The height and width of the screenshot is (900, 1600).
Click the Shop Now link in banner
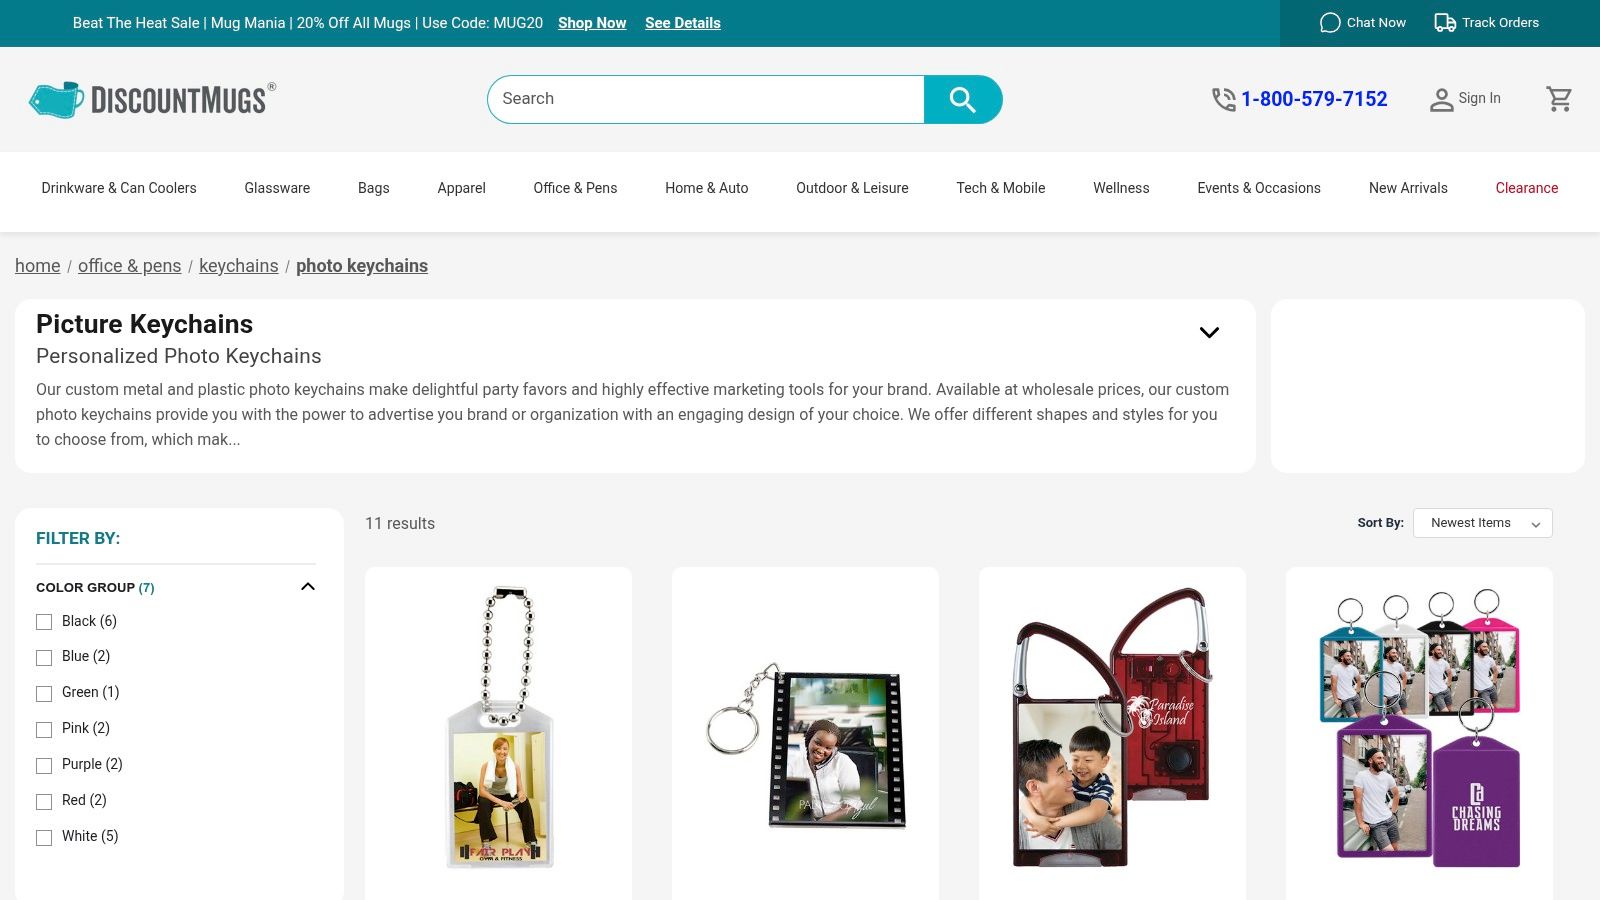tap(592, 23)
